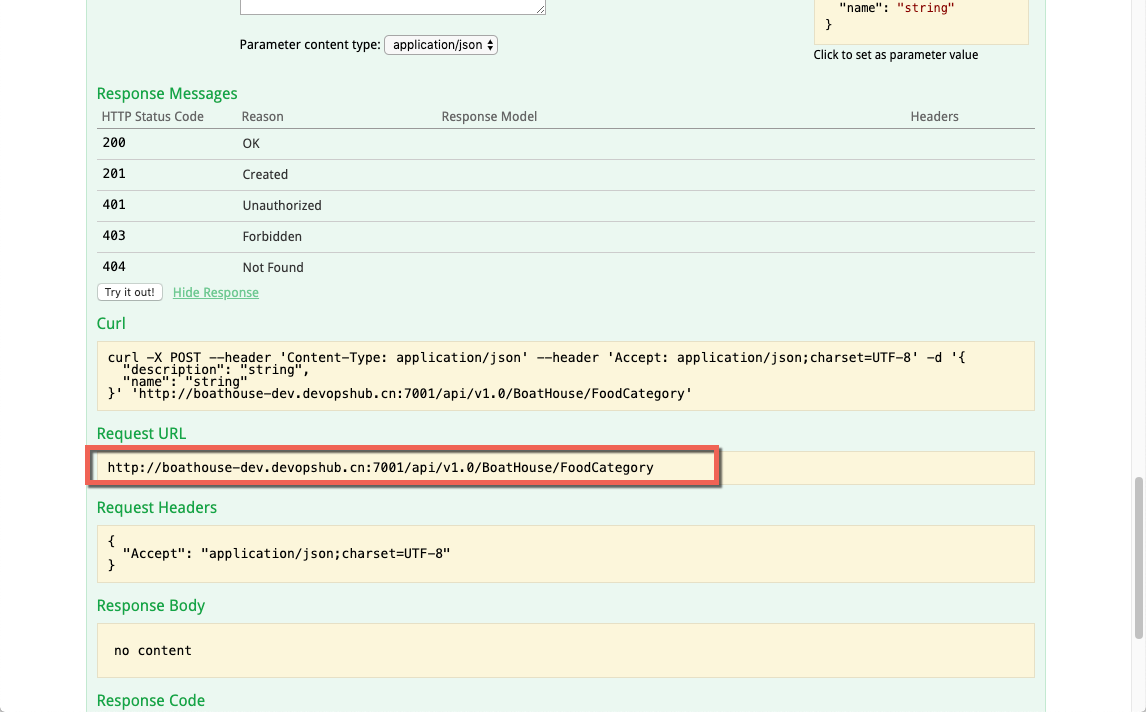Select the Request URL text box

(x=566, y=468)
